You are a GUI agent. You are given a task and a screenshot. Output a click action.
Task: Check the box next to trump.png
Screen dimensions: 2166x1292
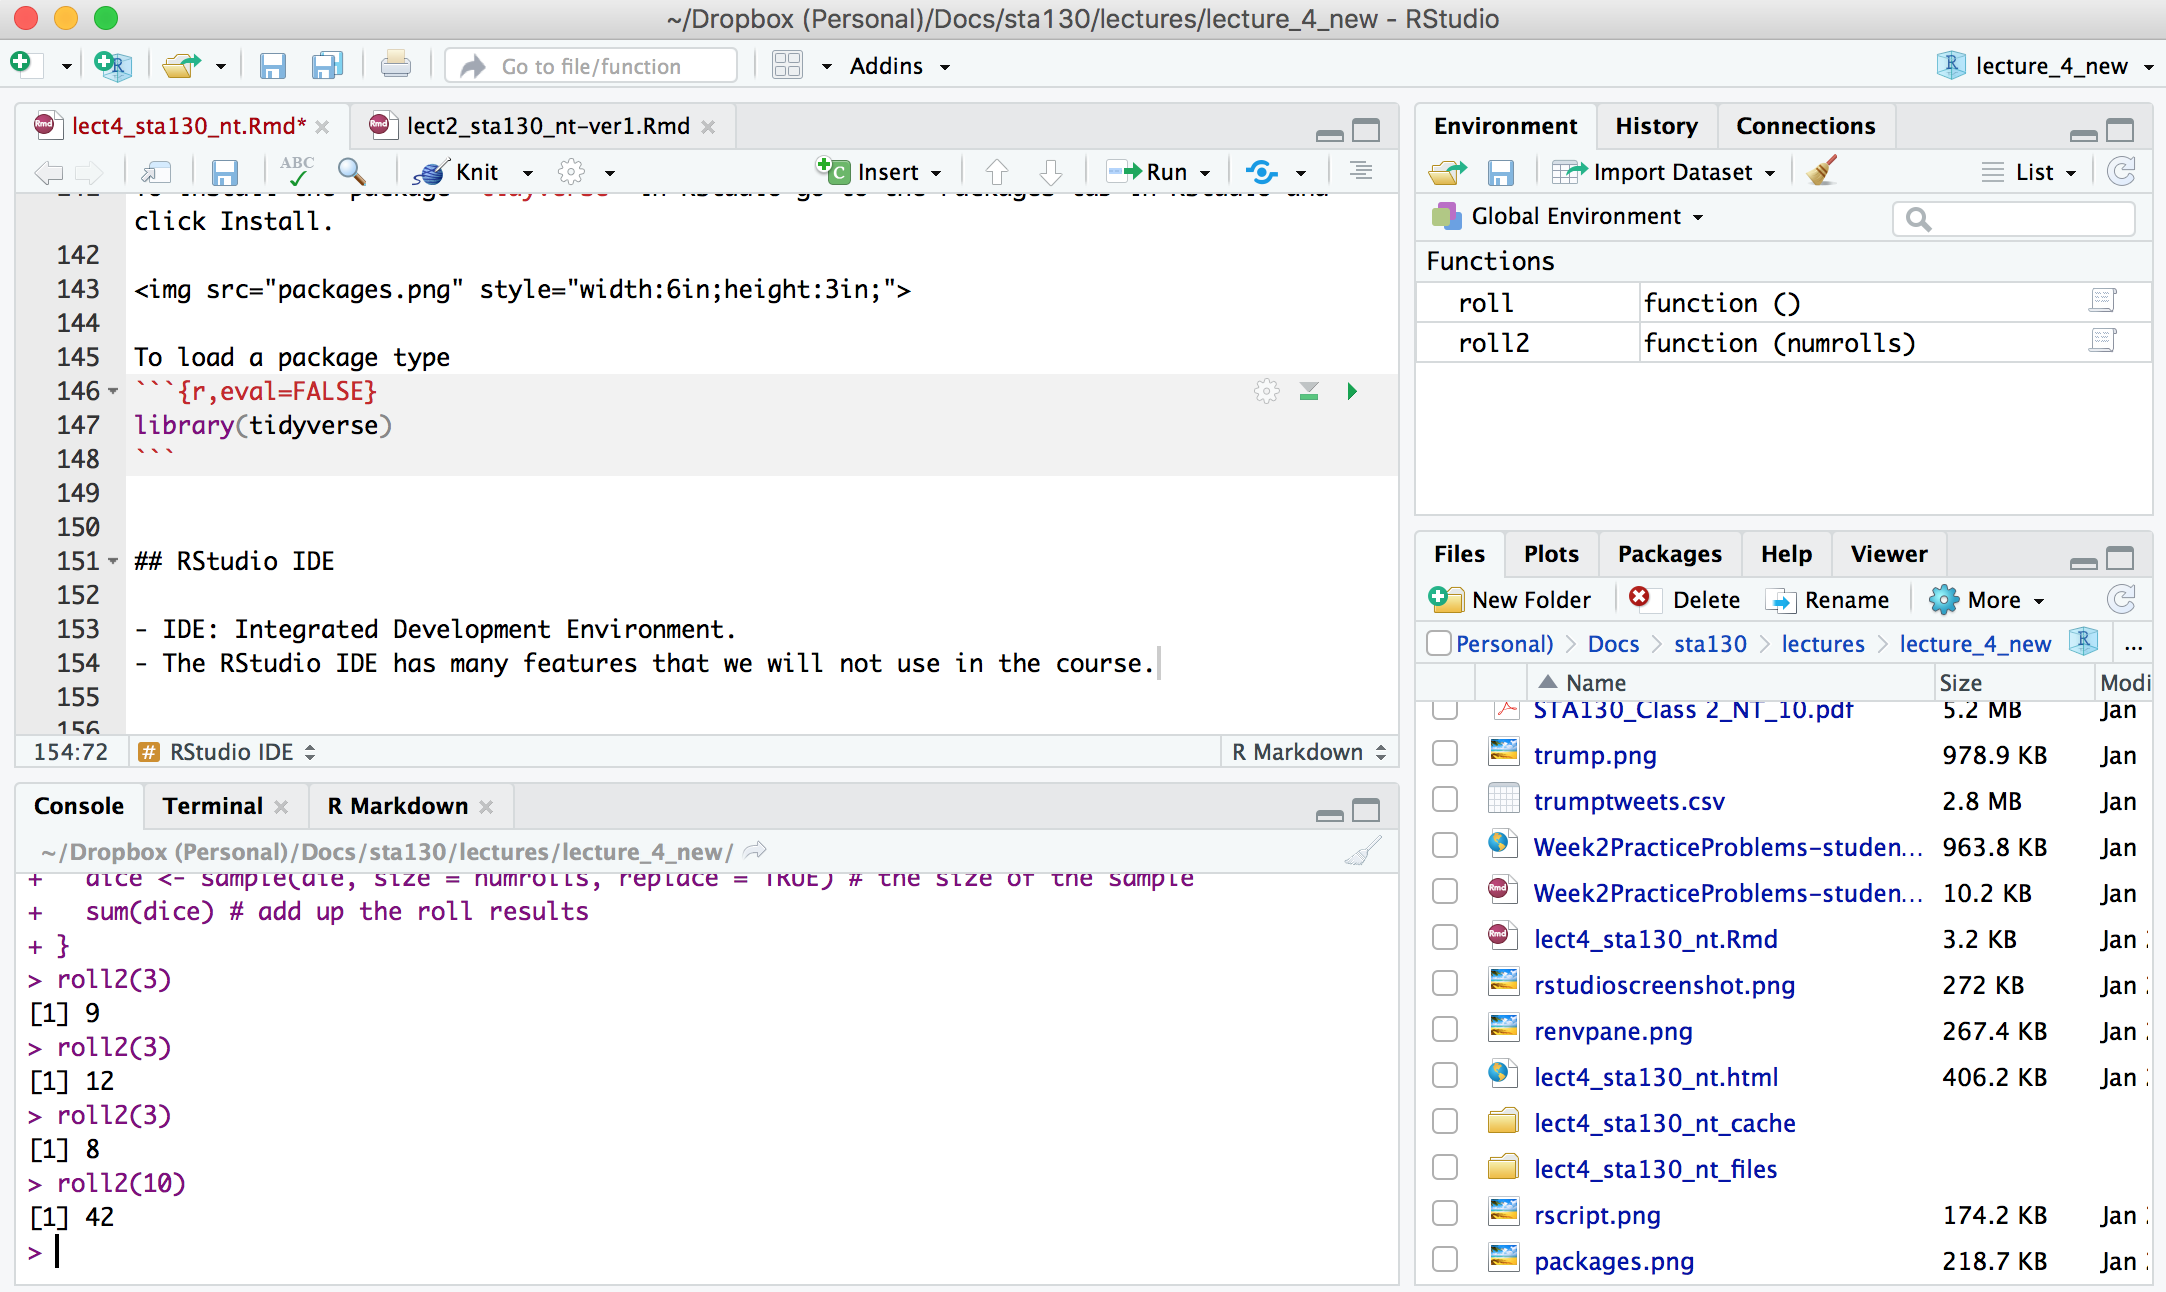(1444, 754)
